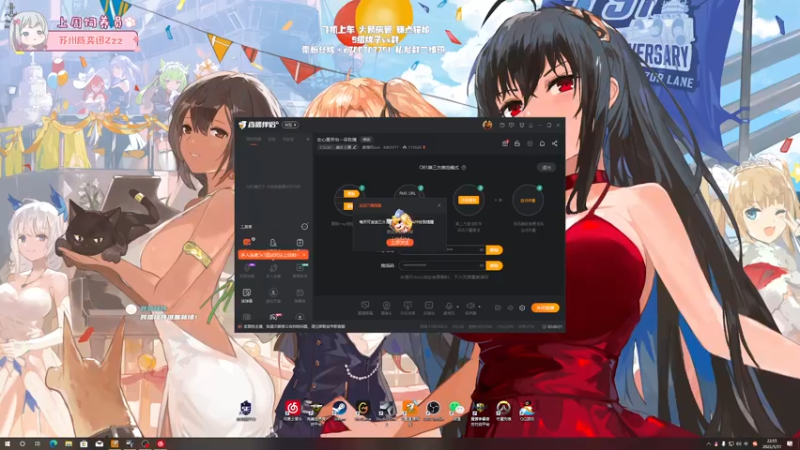Click the screen capture icon in the bottom toolbar
The height and width of the screenshot is (450, 800).
[x=365, y=306]
